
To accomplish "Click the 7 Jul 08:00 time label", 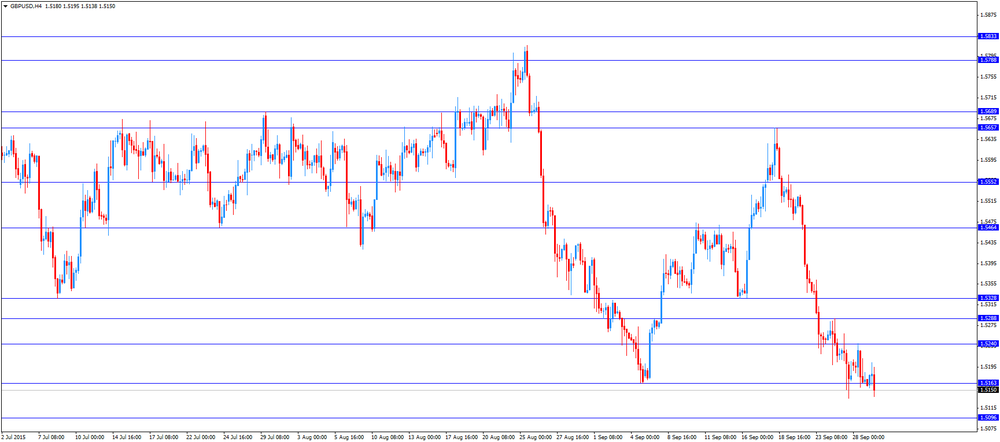I will (x=52, y=438).
